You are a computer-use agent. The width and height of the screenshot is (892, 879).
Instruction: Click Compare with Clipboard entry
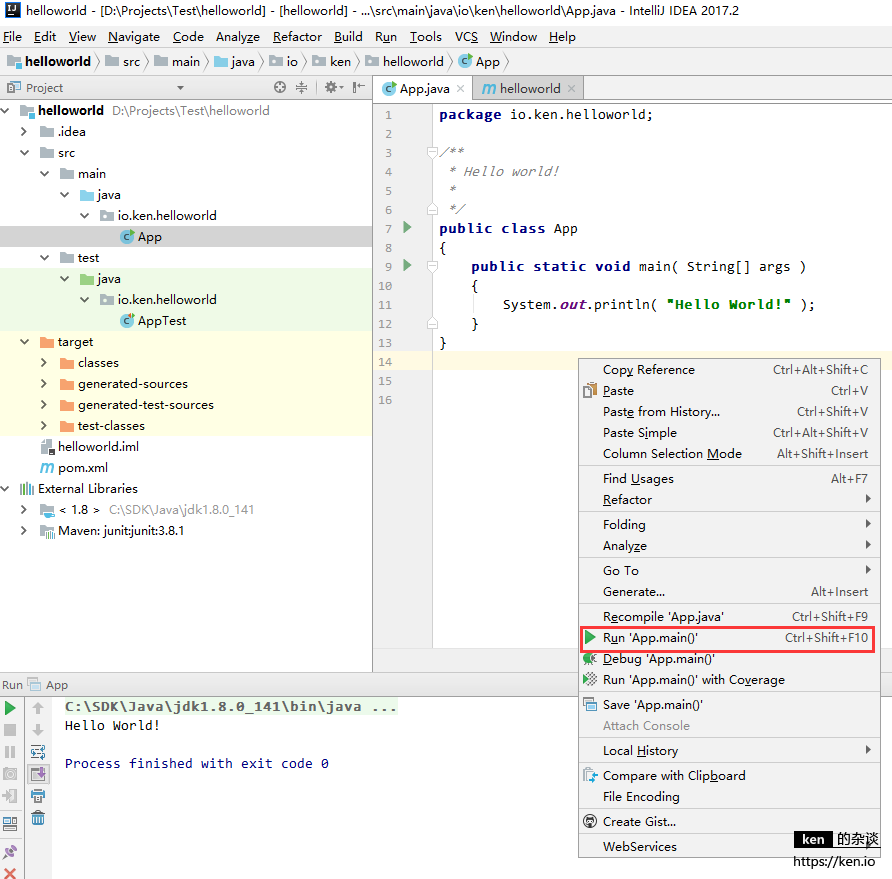729,775
